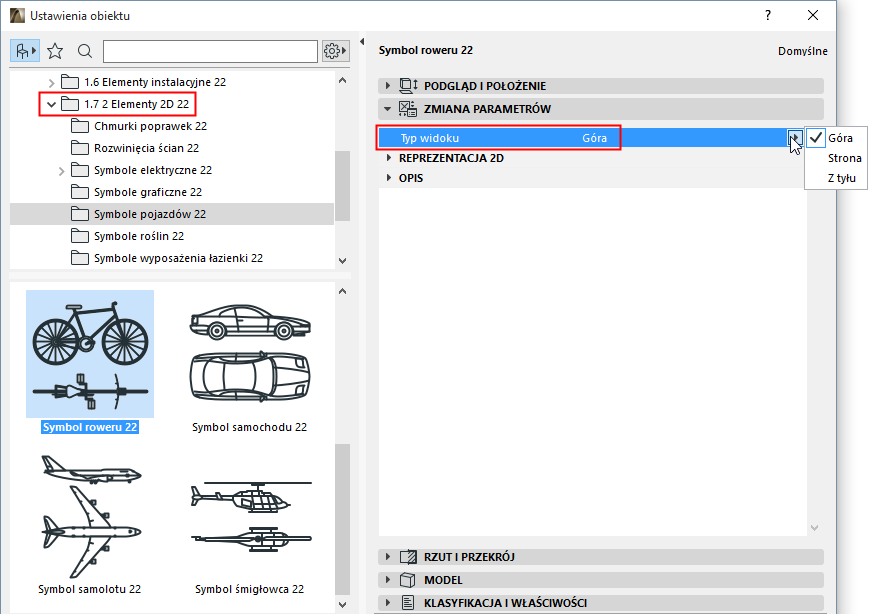Image resolution: width=869 pixels, height=614 pixels.
Task: Click the Symbole graficzne 22 folder icon
Action: pos(80,192)
